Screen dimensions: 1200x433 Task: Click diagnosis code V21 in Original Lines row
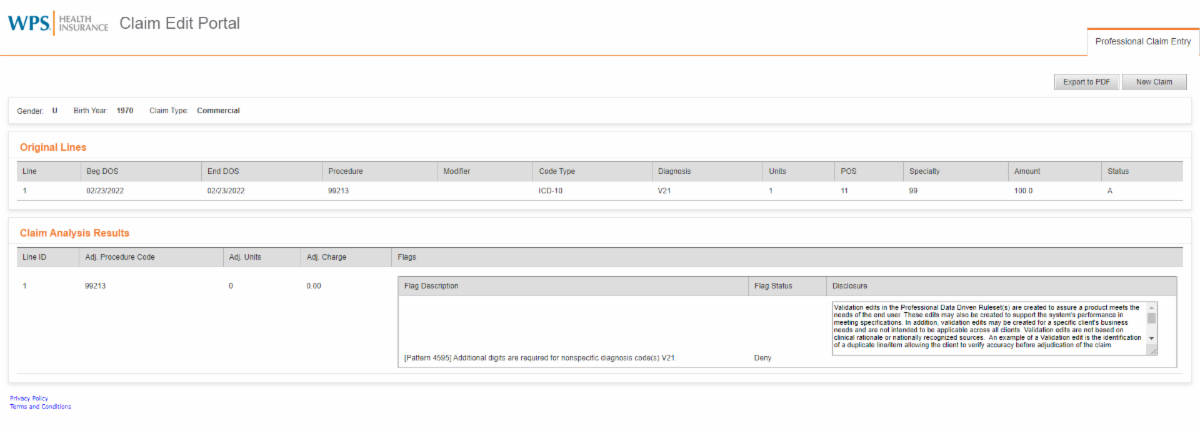[x=663, y=190]
